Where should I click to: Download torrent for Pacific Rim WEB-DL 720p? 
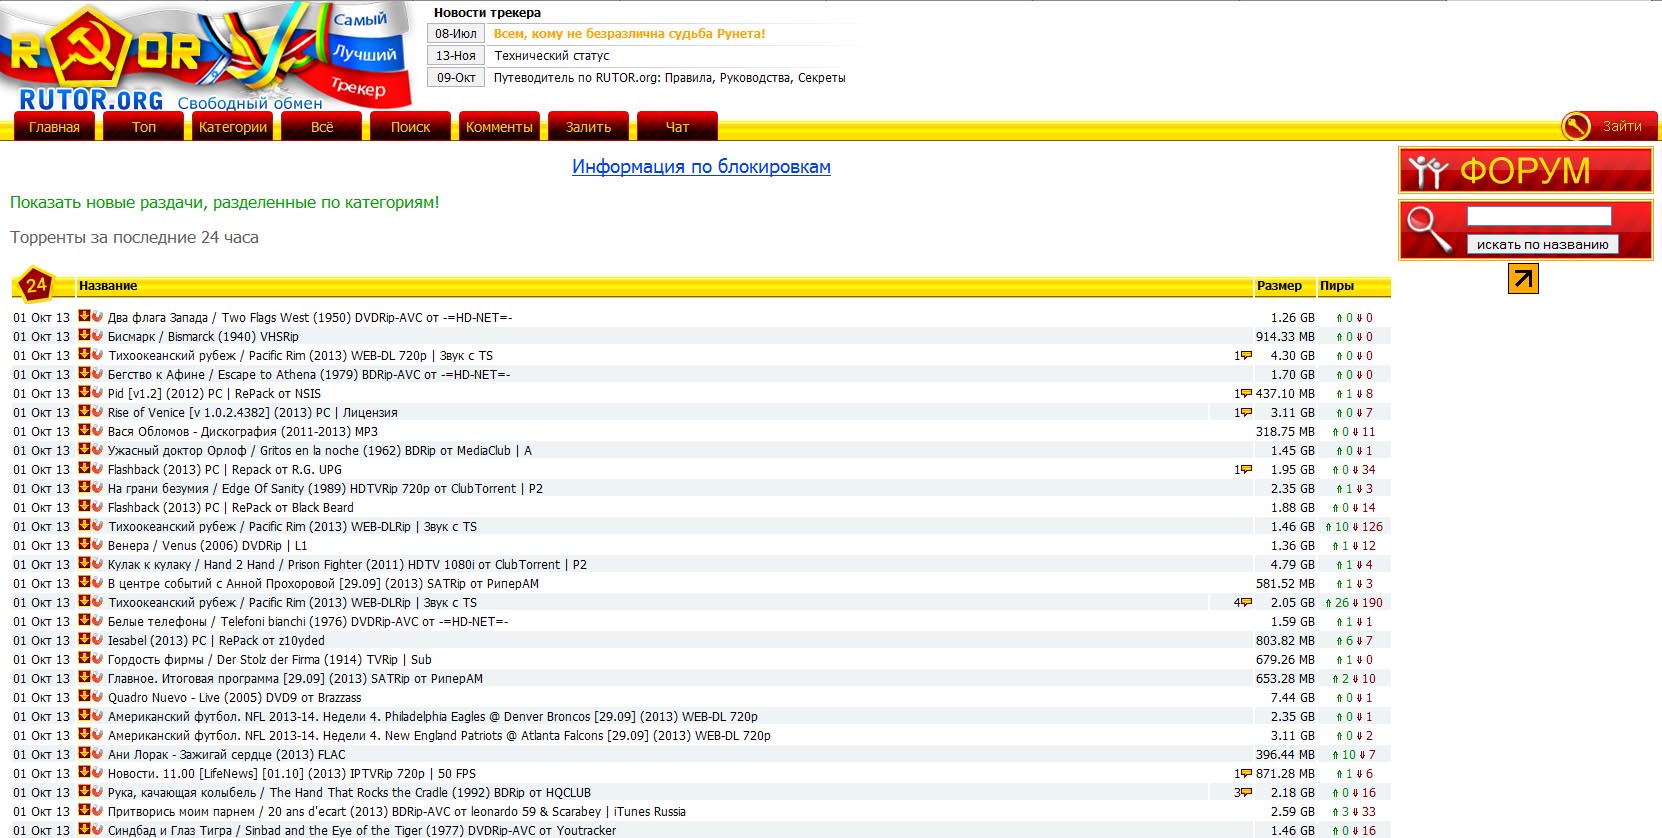(84, 354)
